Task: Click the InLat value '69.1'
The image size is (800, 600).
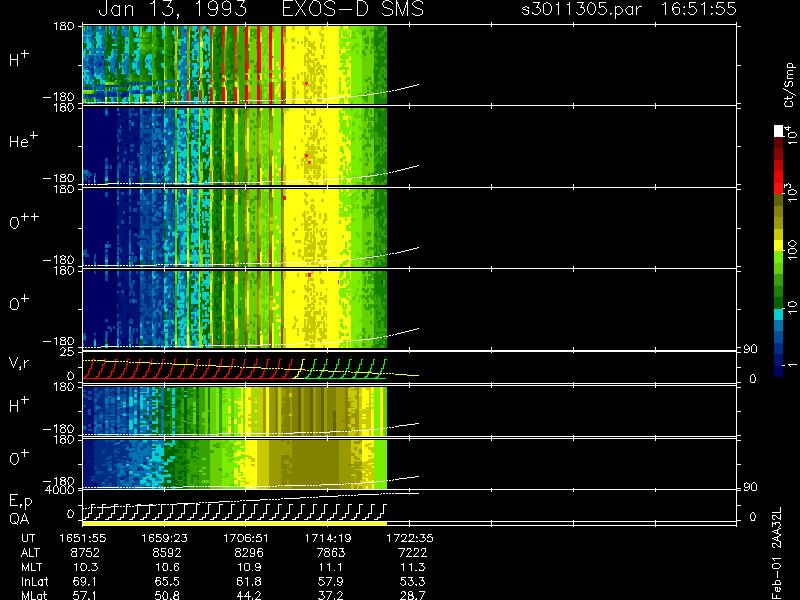Action: [86, 581]
